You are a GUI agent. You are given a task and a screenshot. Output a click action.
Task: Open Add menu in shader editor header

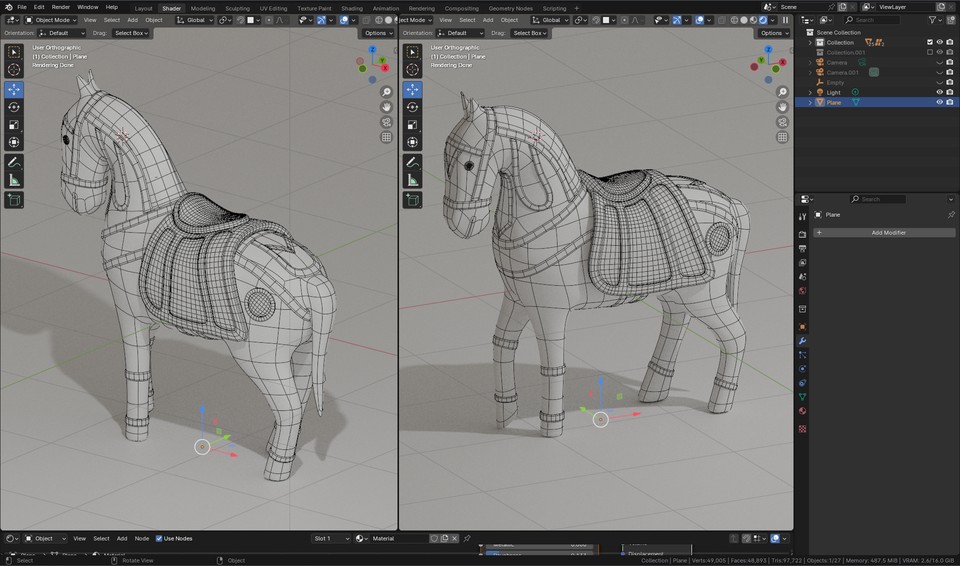coord(122,538)
